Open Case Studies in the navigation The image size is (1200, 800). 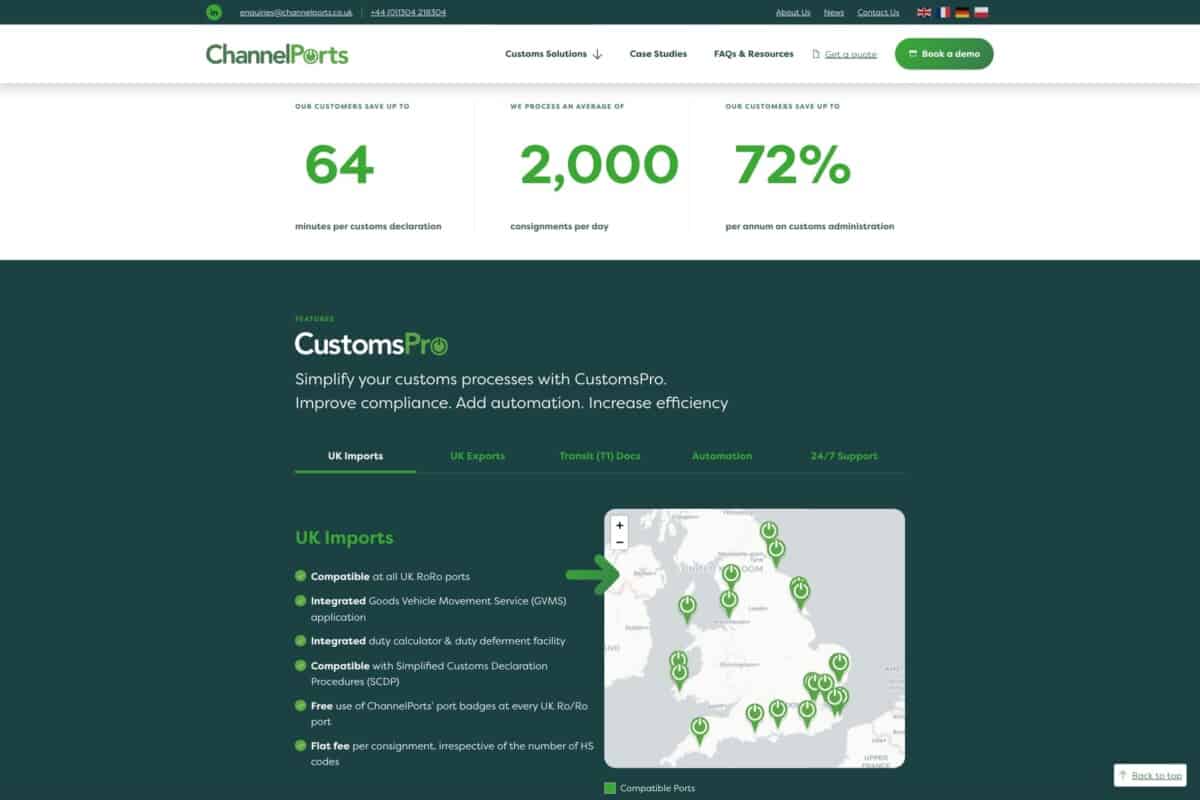click(x=658, y=54)
